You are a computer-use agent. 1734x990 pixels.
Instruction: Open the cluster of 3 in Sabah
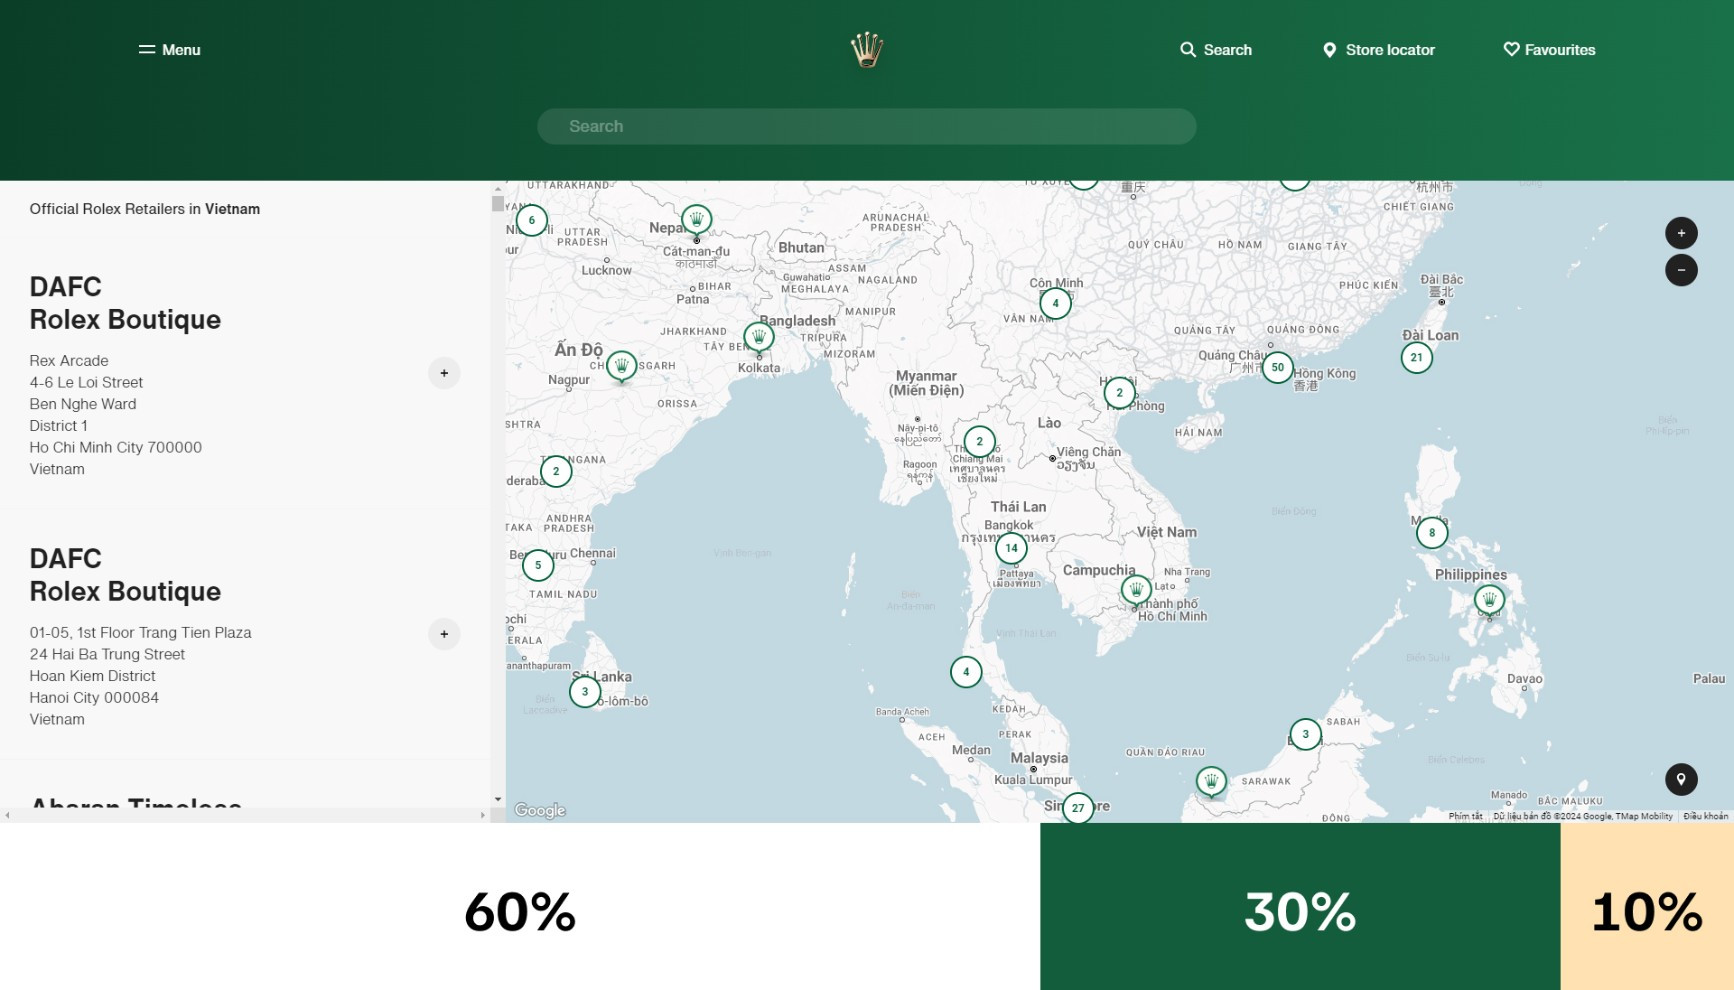point(1305,734)
